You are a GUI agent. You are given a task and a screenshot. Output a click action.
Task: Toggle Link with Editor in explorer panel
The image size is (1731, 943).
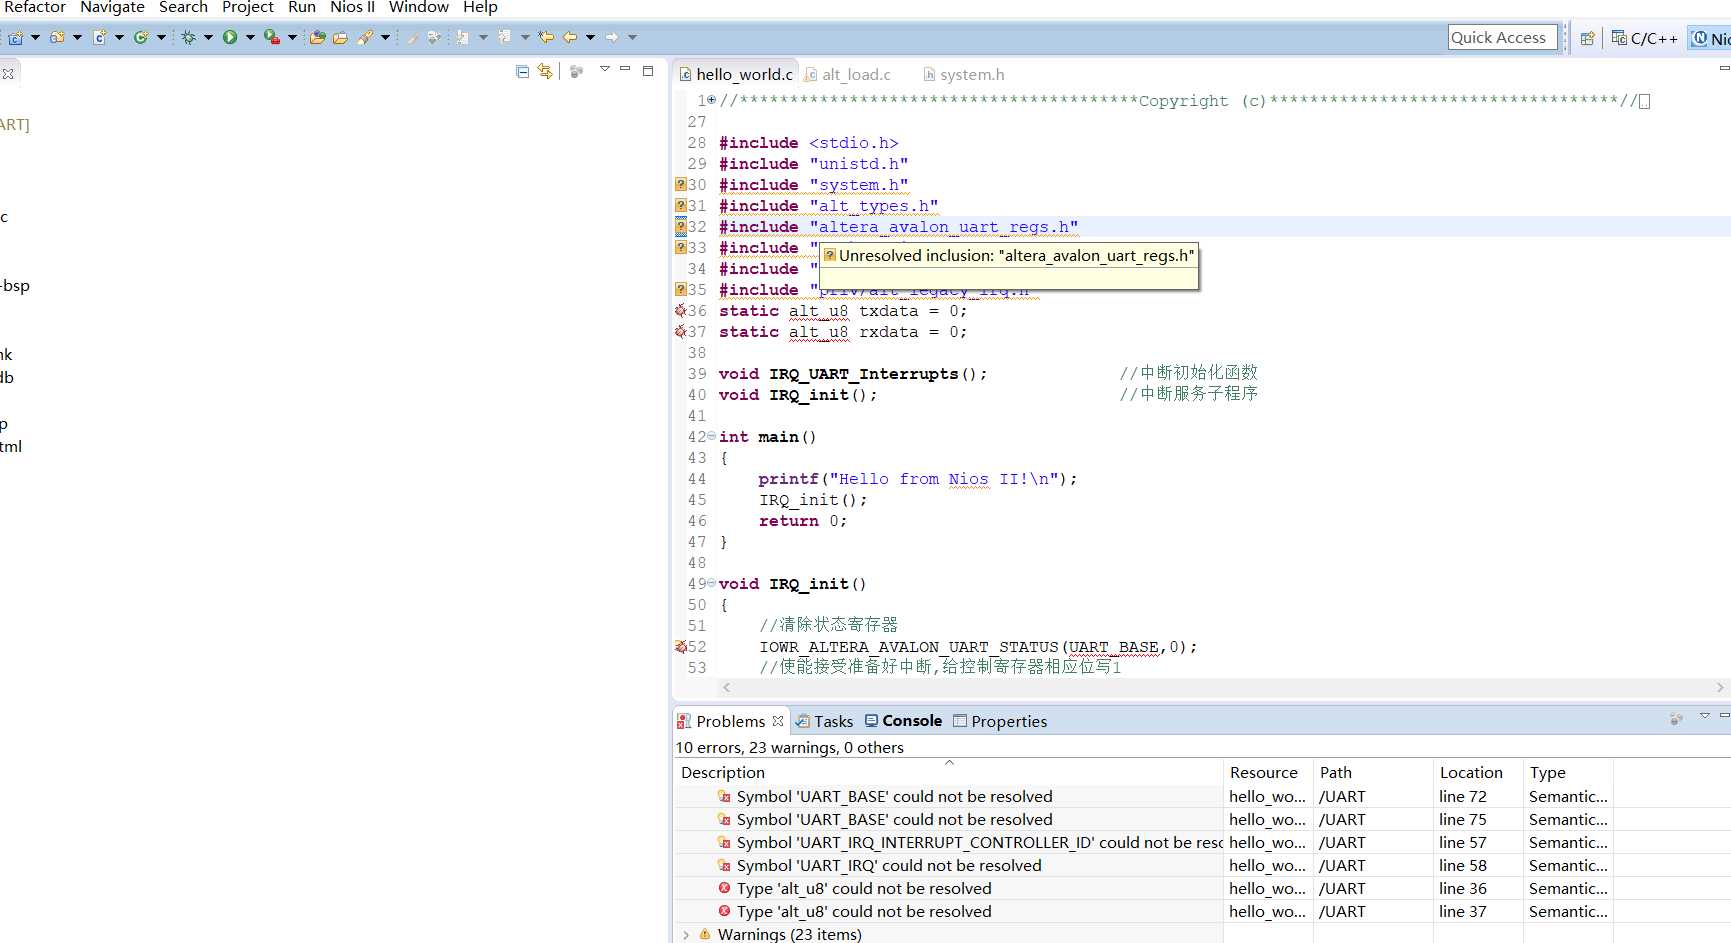point(545,71)
